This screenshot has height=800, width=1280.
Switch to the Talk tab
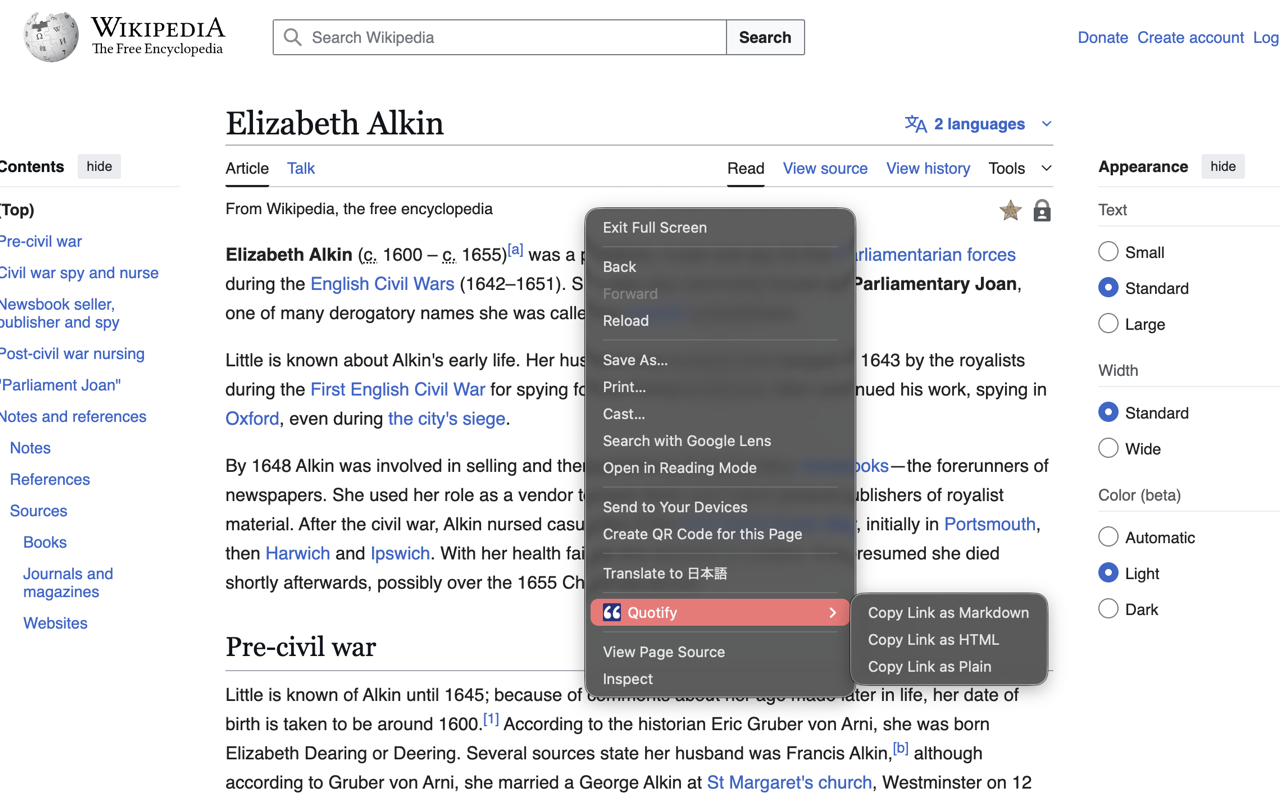tap(300, 168)
